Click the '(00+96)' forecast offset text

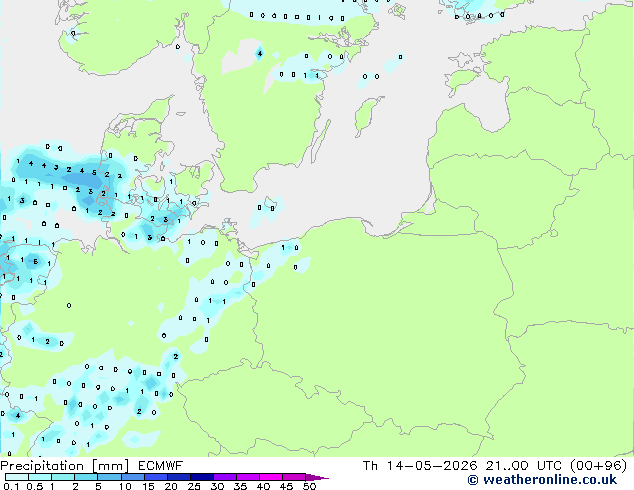[598, 466]
